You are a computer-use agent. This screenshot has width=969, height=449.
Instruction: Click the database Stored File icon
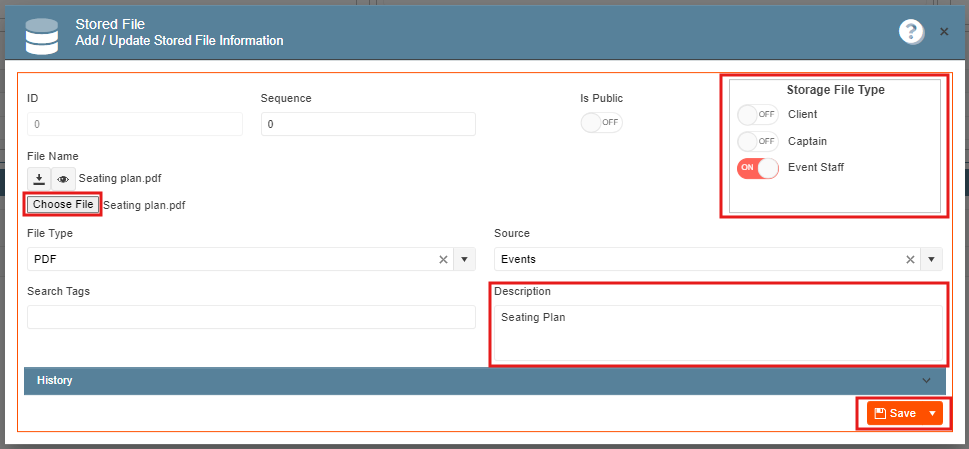(x=41, y=36)
